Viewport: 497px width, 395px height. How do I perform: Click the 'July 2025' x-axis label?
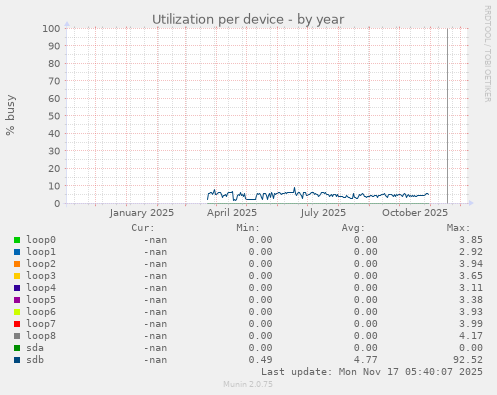323,213
